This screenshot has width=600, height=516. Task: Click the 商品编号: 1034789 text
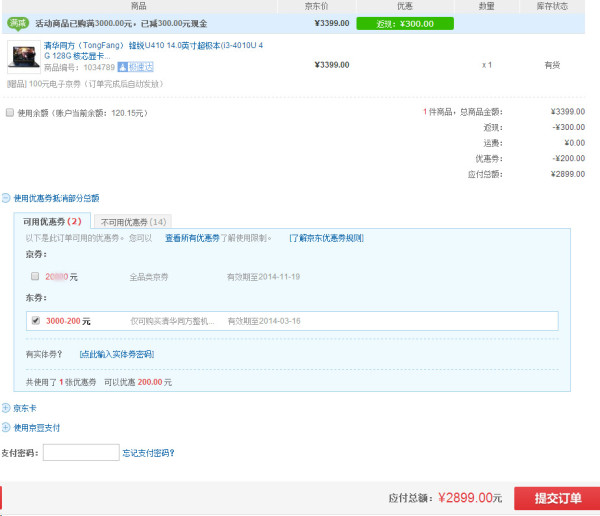pyautogui.click(x=79, y=67)
